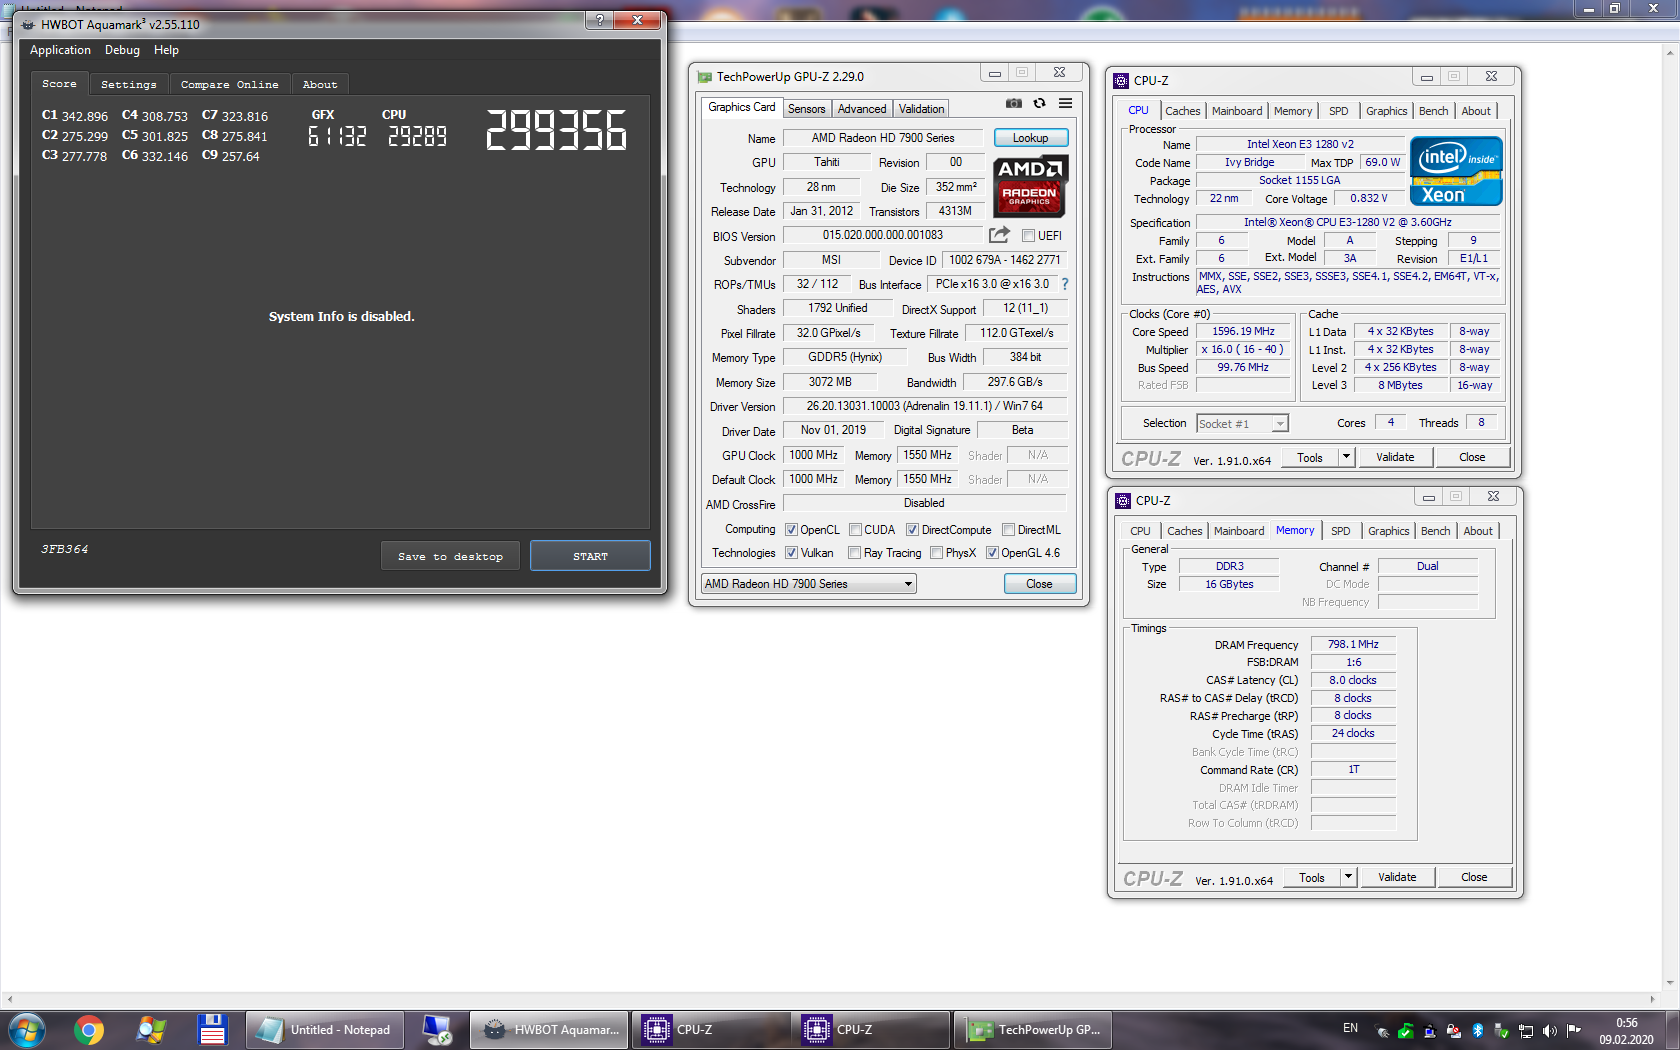Image resolution: width=1680 pixels, height=1050 pixels.
Task: Click the horizontal scrollbar in Notepad window
Action: pyautogui.click(x=830, y=999)
